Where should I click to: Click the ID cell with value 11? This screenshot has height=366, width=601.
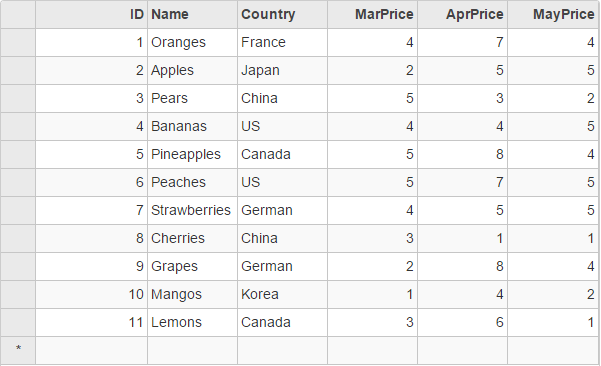pyautogui.click(x=92, y=323)
